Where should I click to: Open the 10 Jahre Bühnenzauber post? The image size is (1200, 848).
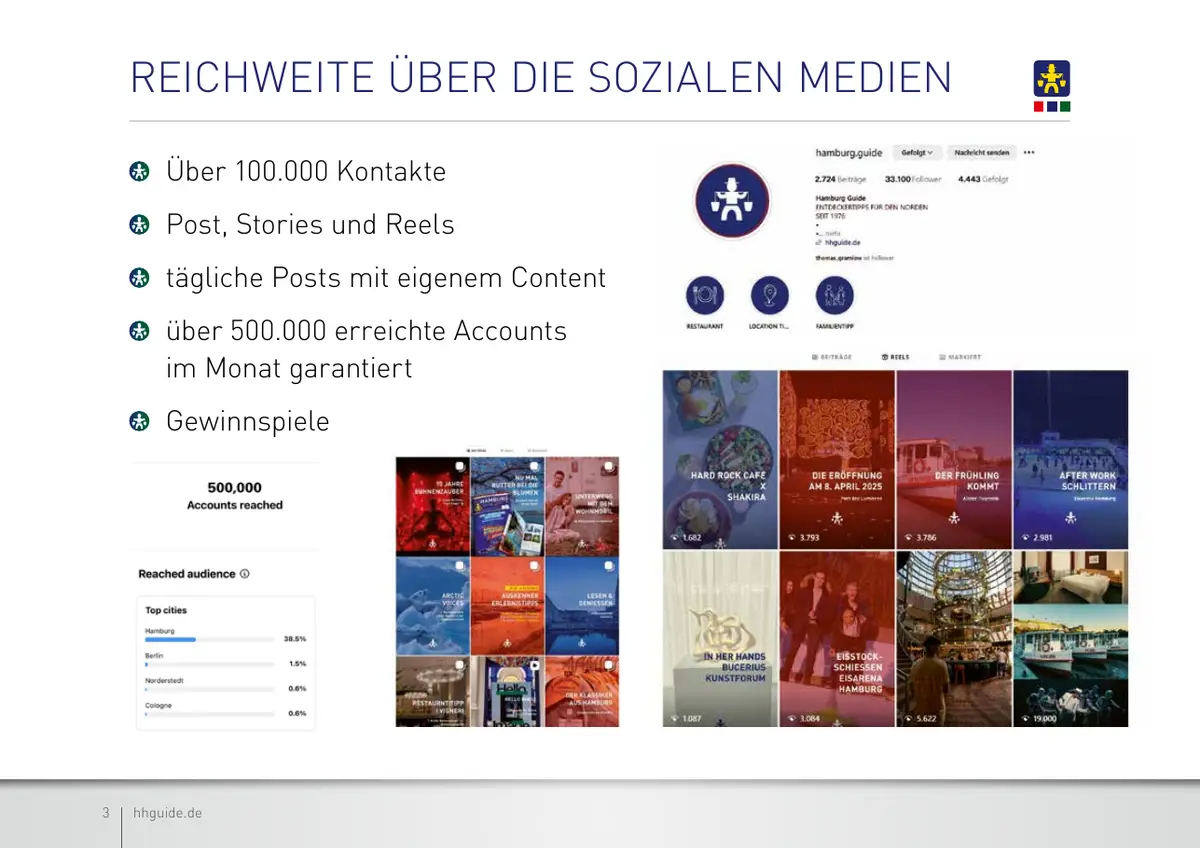[x=432, y=506]
